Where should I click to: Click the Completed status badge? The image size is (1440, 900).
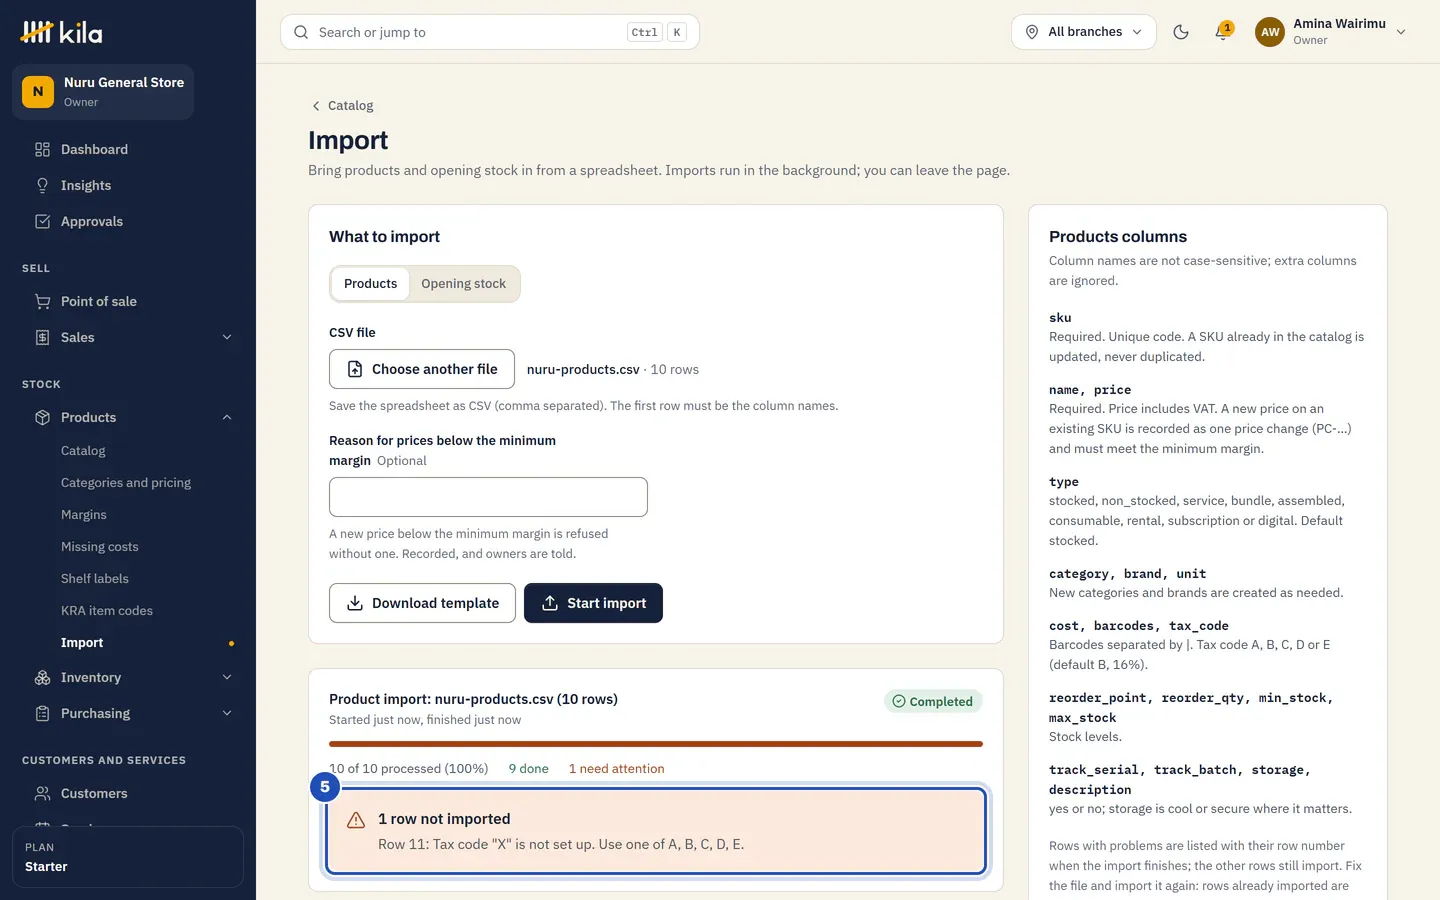(933, 701)
